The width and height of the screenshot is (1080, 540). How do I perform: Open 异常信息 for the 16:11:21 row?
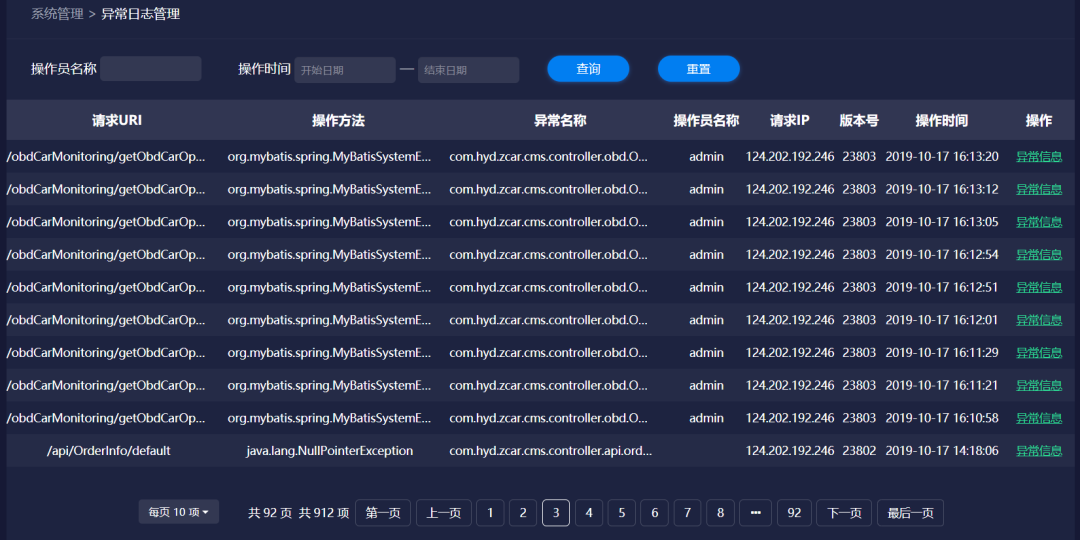click(1039, 386)
